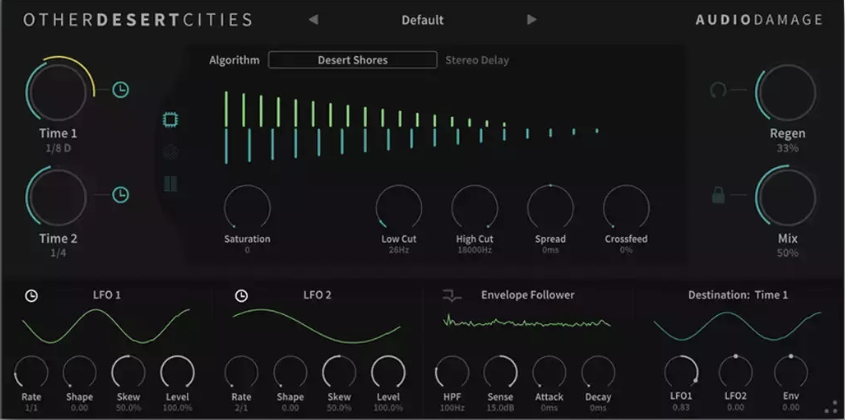Click the LFO 1 Shape knob
This screenshot has height=420, width=845.
[x=80, y=372]
